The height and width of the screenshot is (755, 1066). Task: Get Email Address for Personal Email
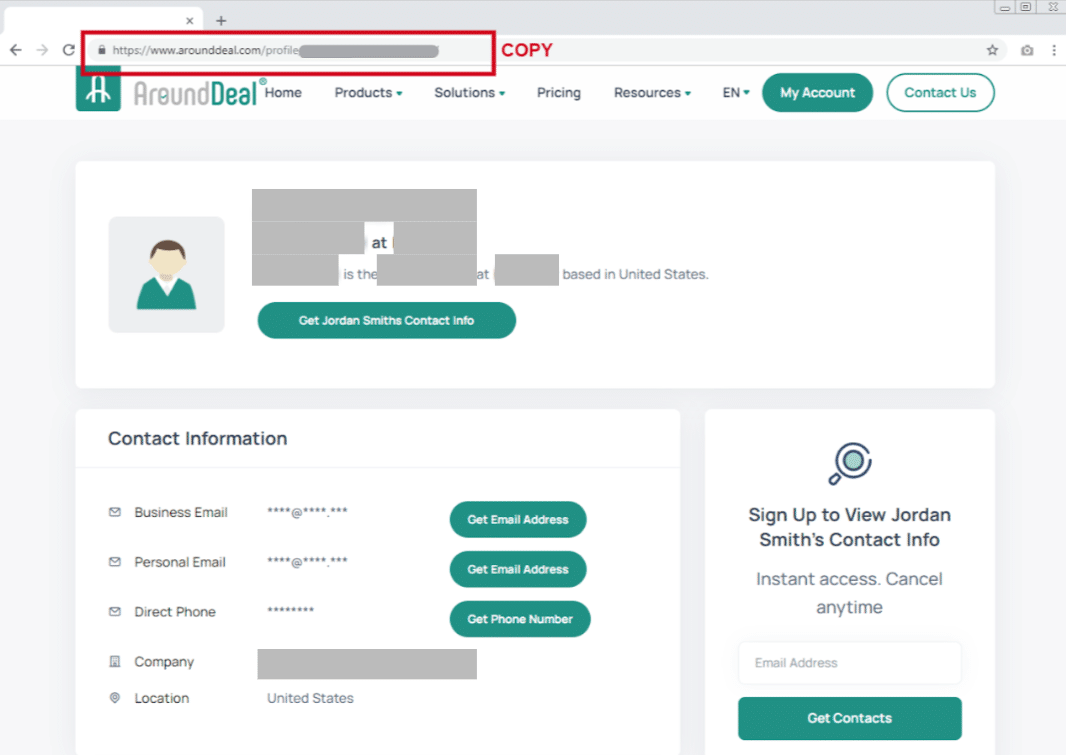tap(518, 569)
